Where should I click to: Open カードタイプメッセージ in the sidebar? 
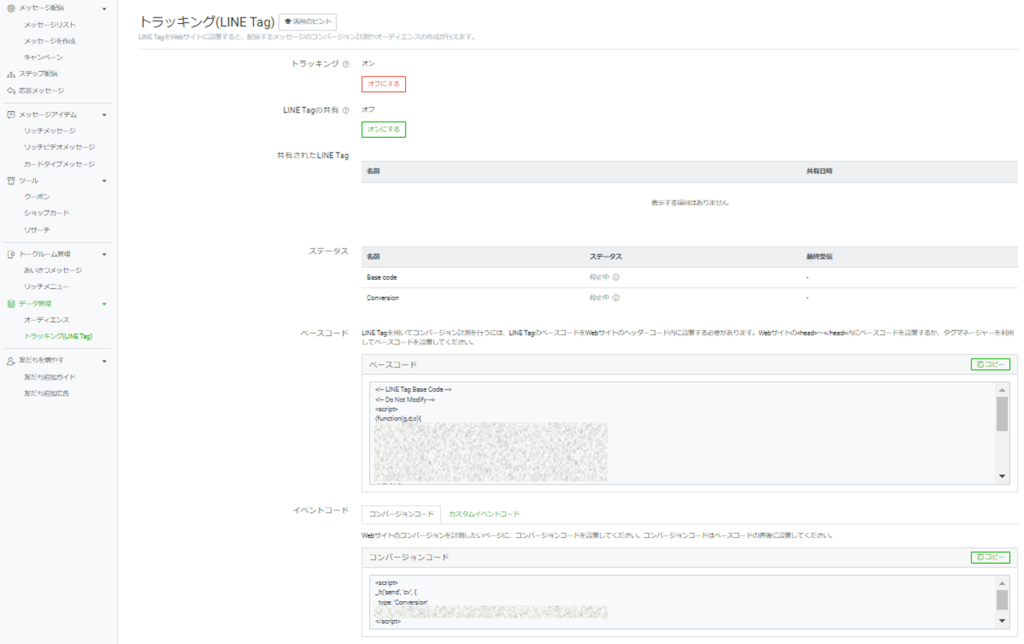pos(59,165)
